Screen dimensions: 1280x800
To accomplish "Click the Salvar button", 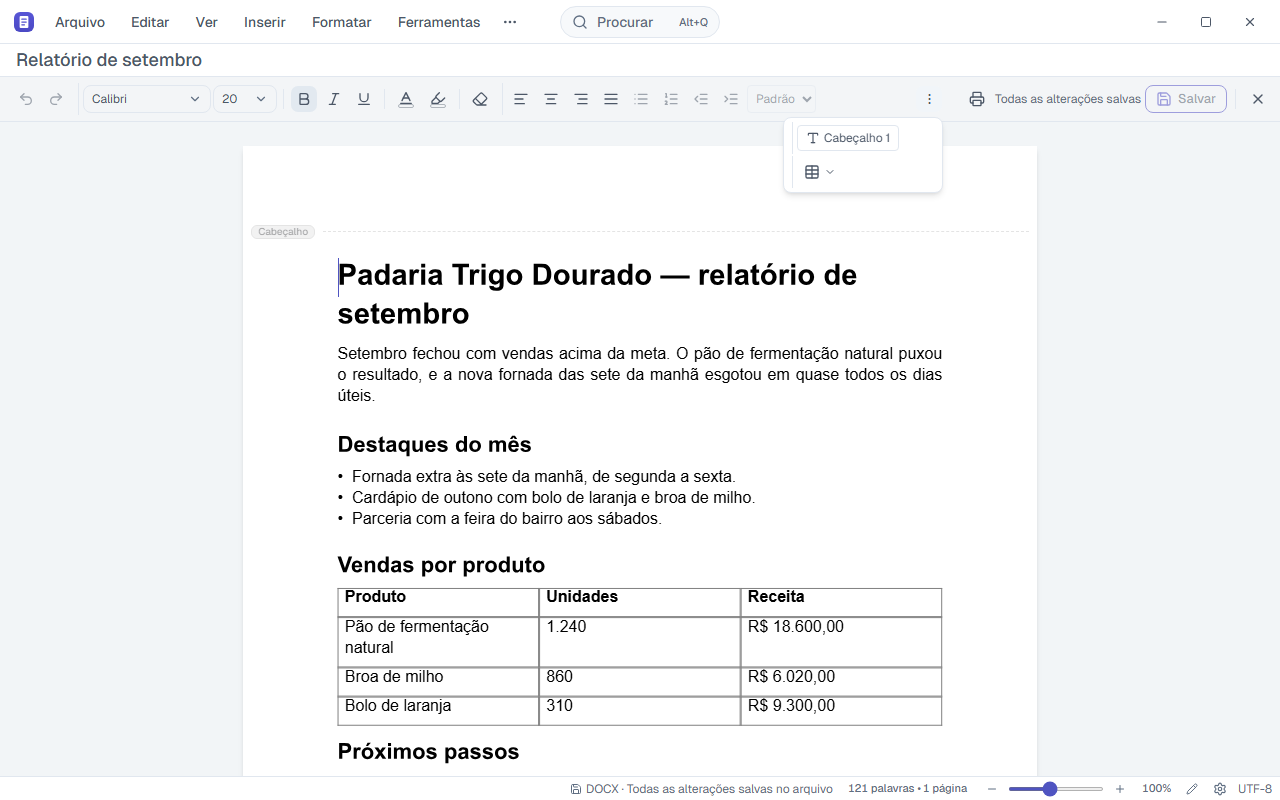I will point(1186,99).
